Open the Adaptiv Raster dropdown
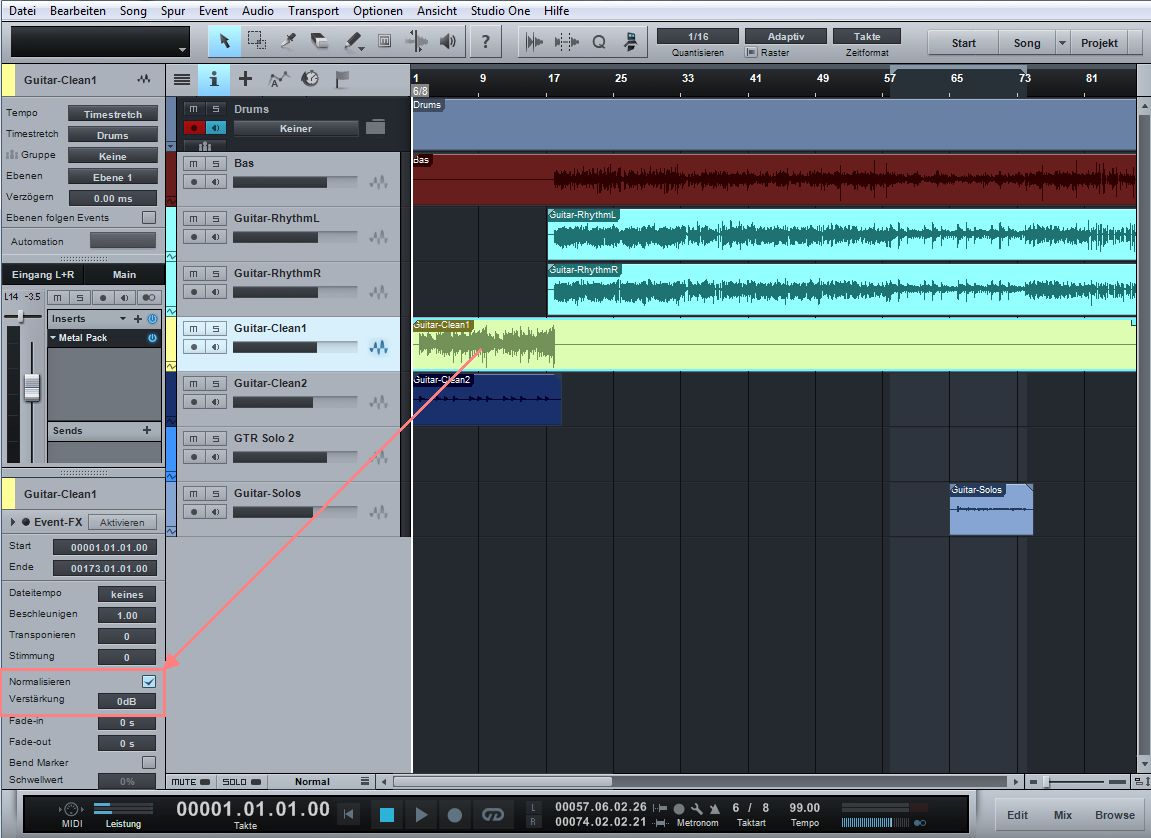This screenshot has height=838, width=1151. (x=786, y=37)
